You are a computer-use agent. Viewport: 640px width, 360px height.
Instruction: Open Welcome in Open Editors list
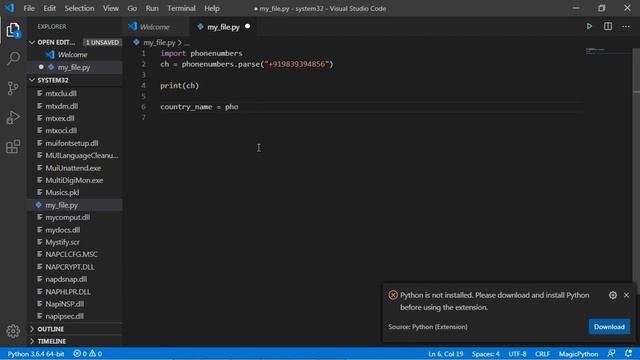tap(75, 55)
